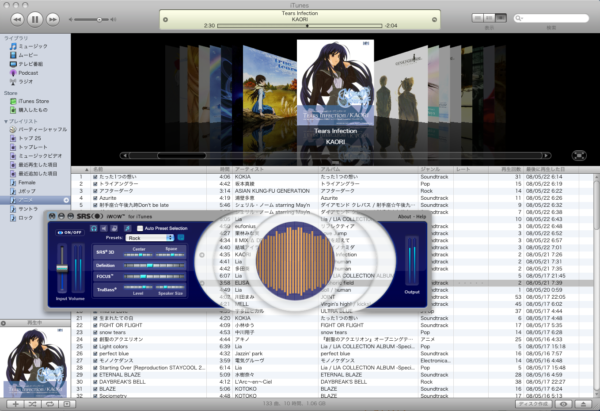
Task: Sort tracks by 名前 column header
Action: pyautogui.click(x=149, y=169)
